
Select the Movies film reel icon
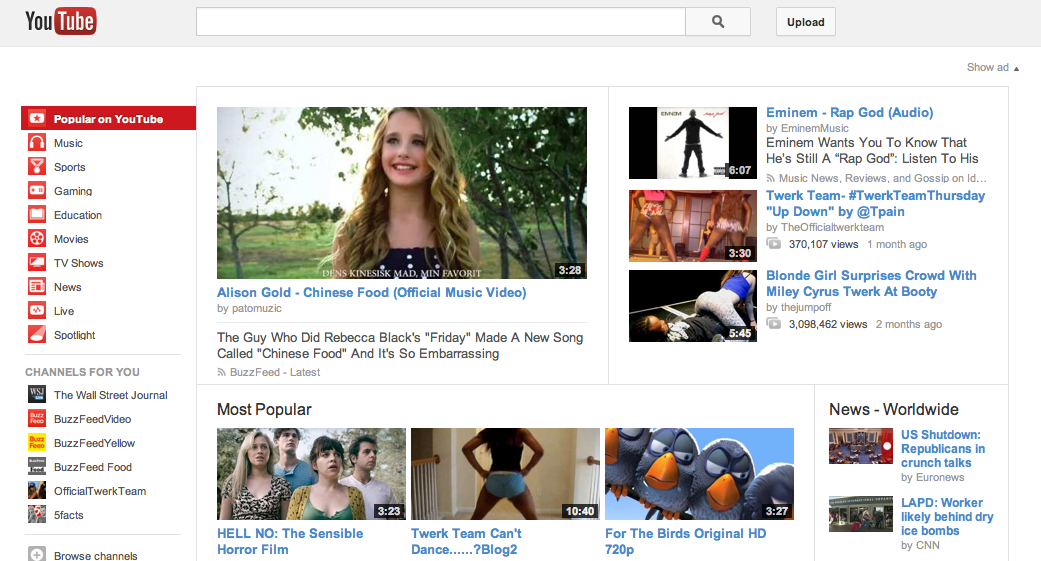37,239
